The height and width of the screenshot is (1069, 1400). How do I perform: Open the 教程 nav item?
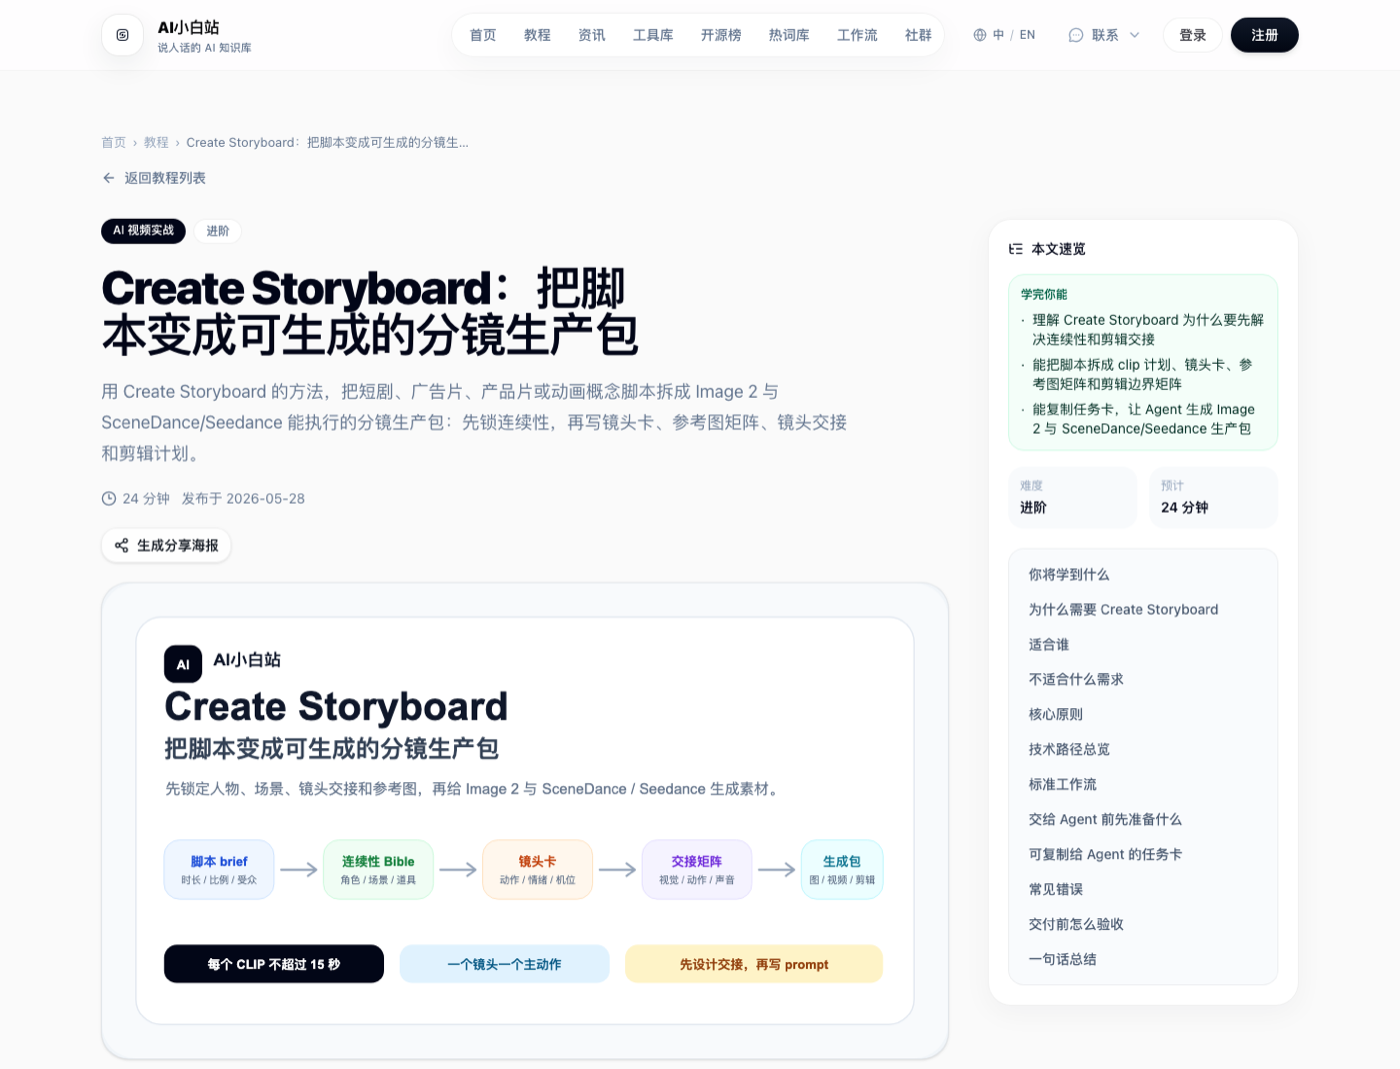(537, 35)
